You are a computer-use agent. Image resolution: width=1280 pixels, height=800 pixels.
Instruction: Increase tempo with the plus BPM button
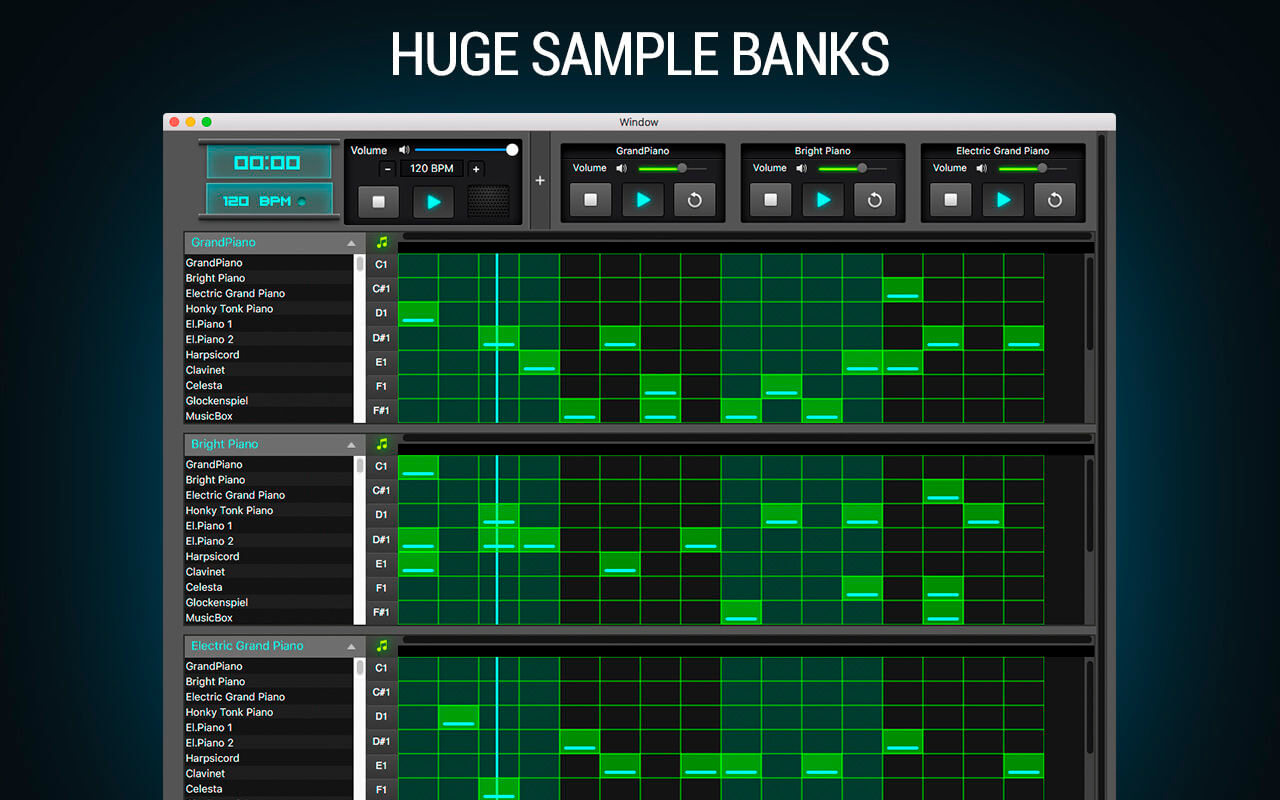[x=476, y=169]
